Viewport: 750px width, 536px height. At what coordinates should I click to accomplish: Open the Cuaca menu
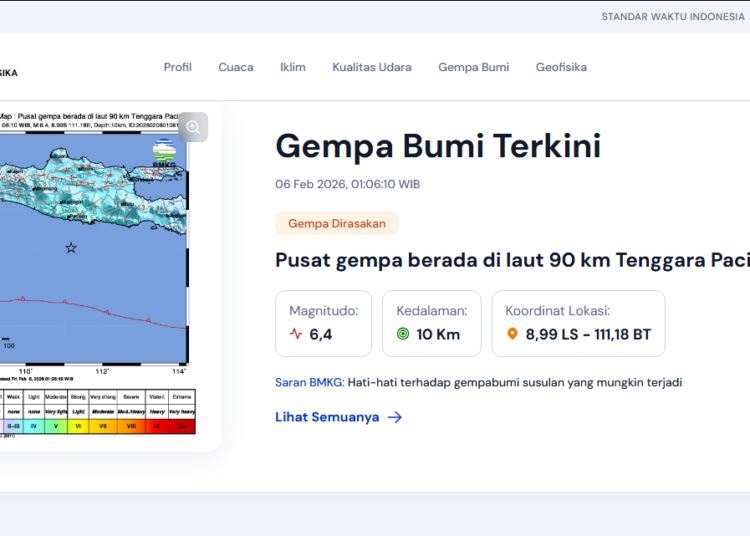[236, 67]
